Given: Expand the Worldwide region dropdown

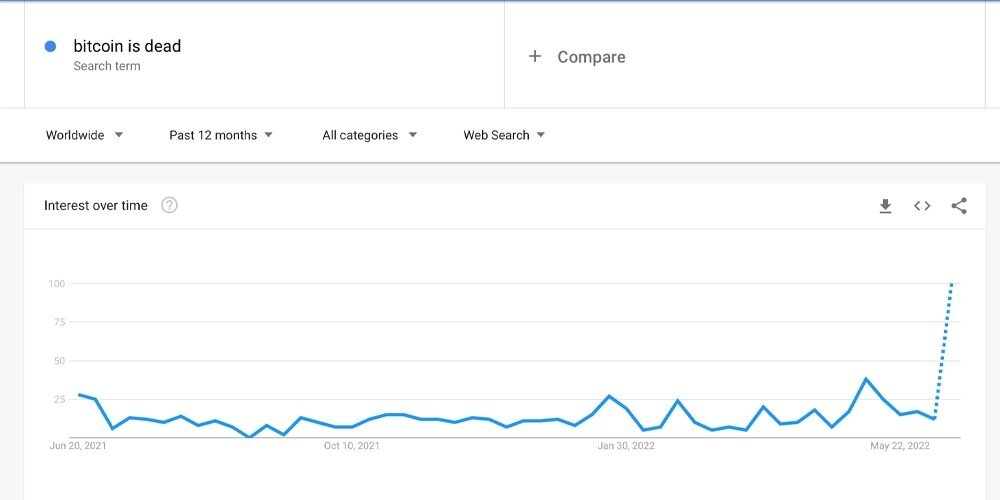Looking at the screenshot, I should coord(84,135).
